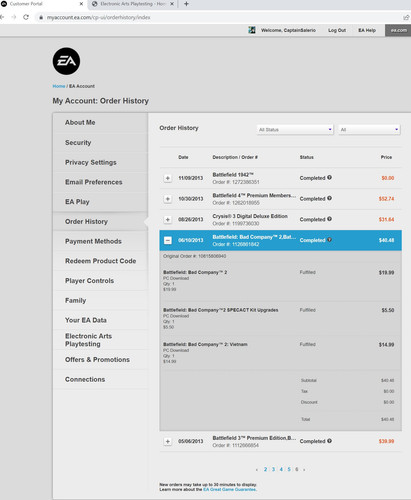Collapse the 06/10/2013 Bad Company 2 order
The image size is (411, 500).
[168, 240]
